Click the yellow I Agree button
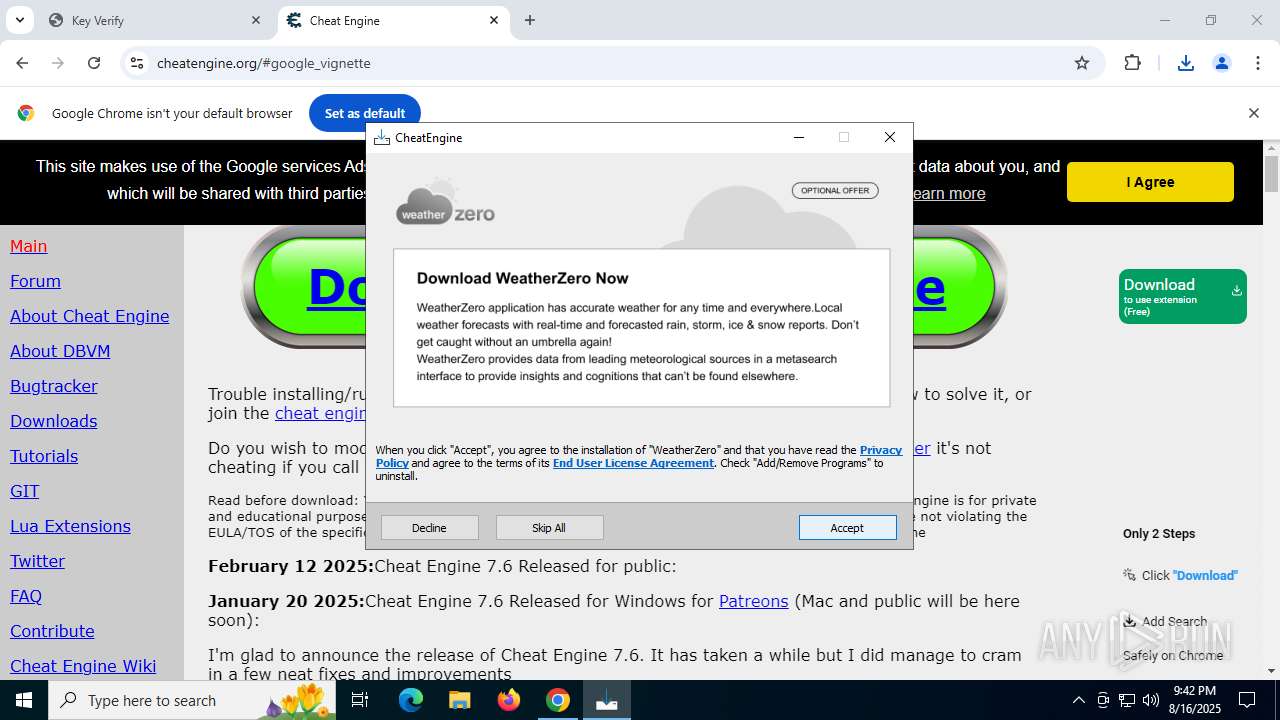This screenshot has width=1280, height=720. (x=1150, y=182)
